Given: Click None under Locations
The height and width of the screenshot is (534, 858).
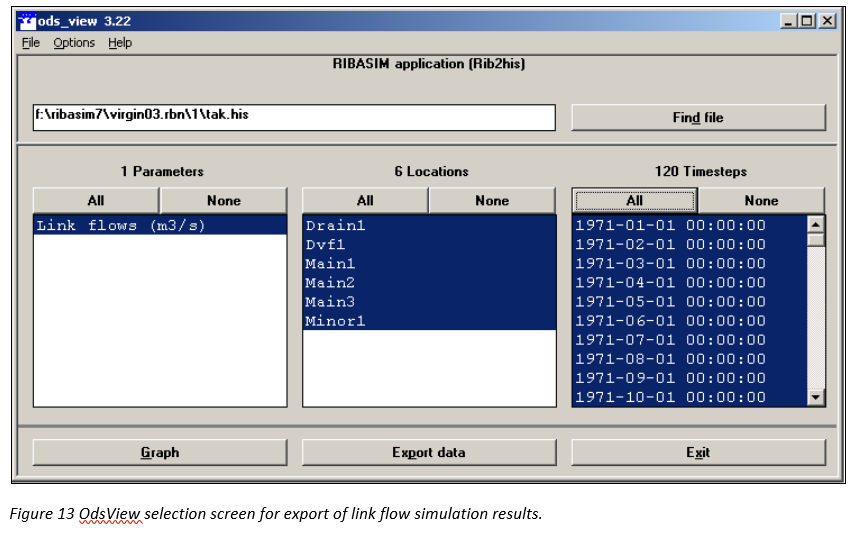Looking at the screenshot, I should tap(492, 201).
